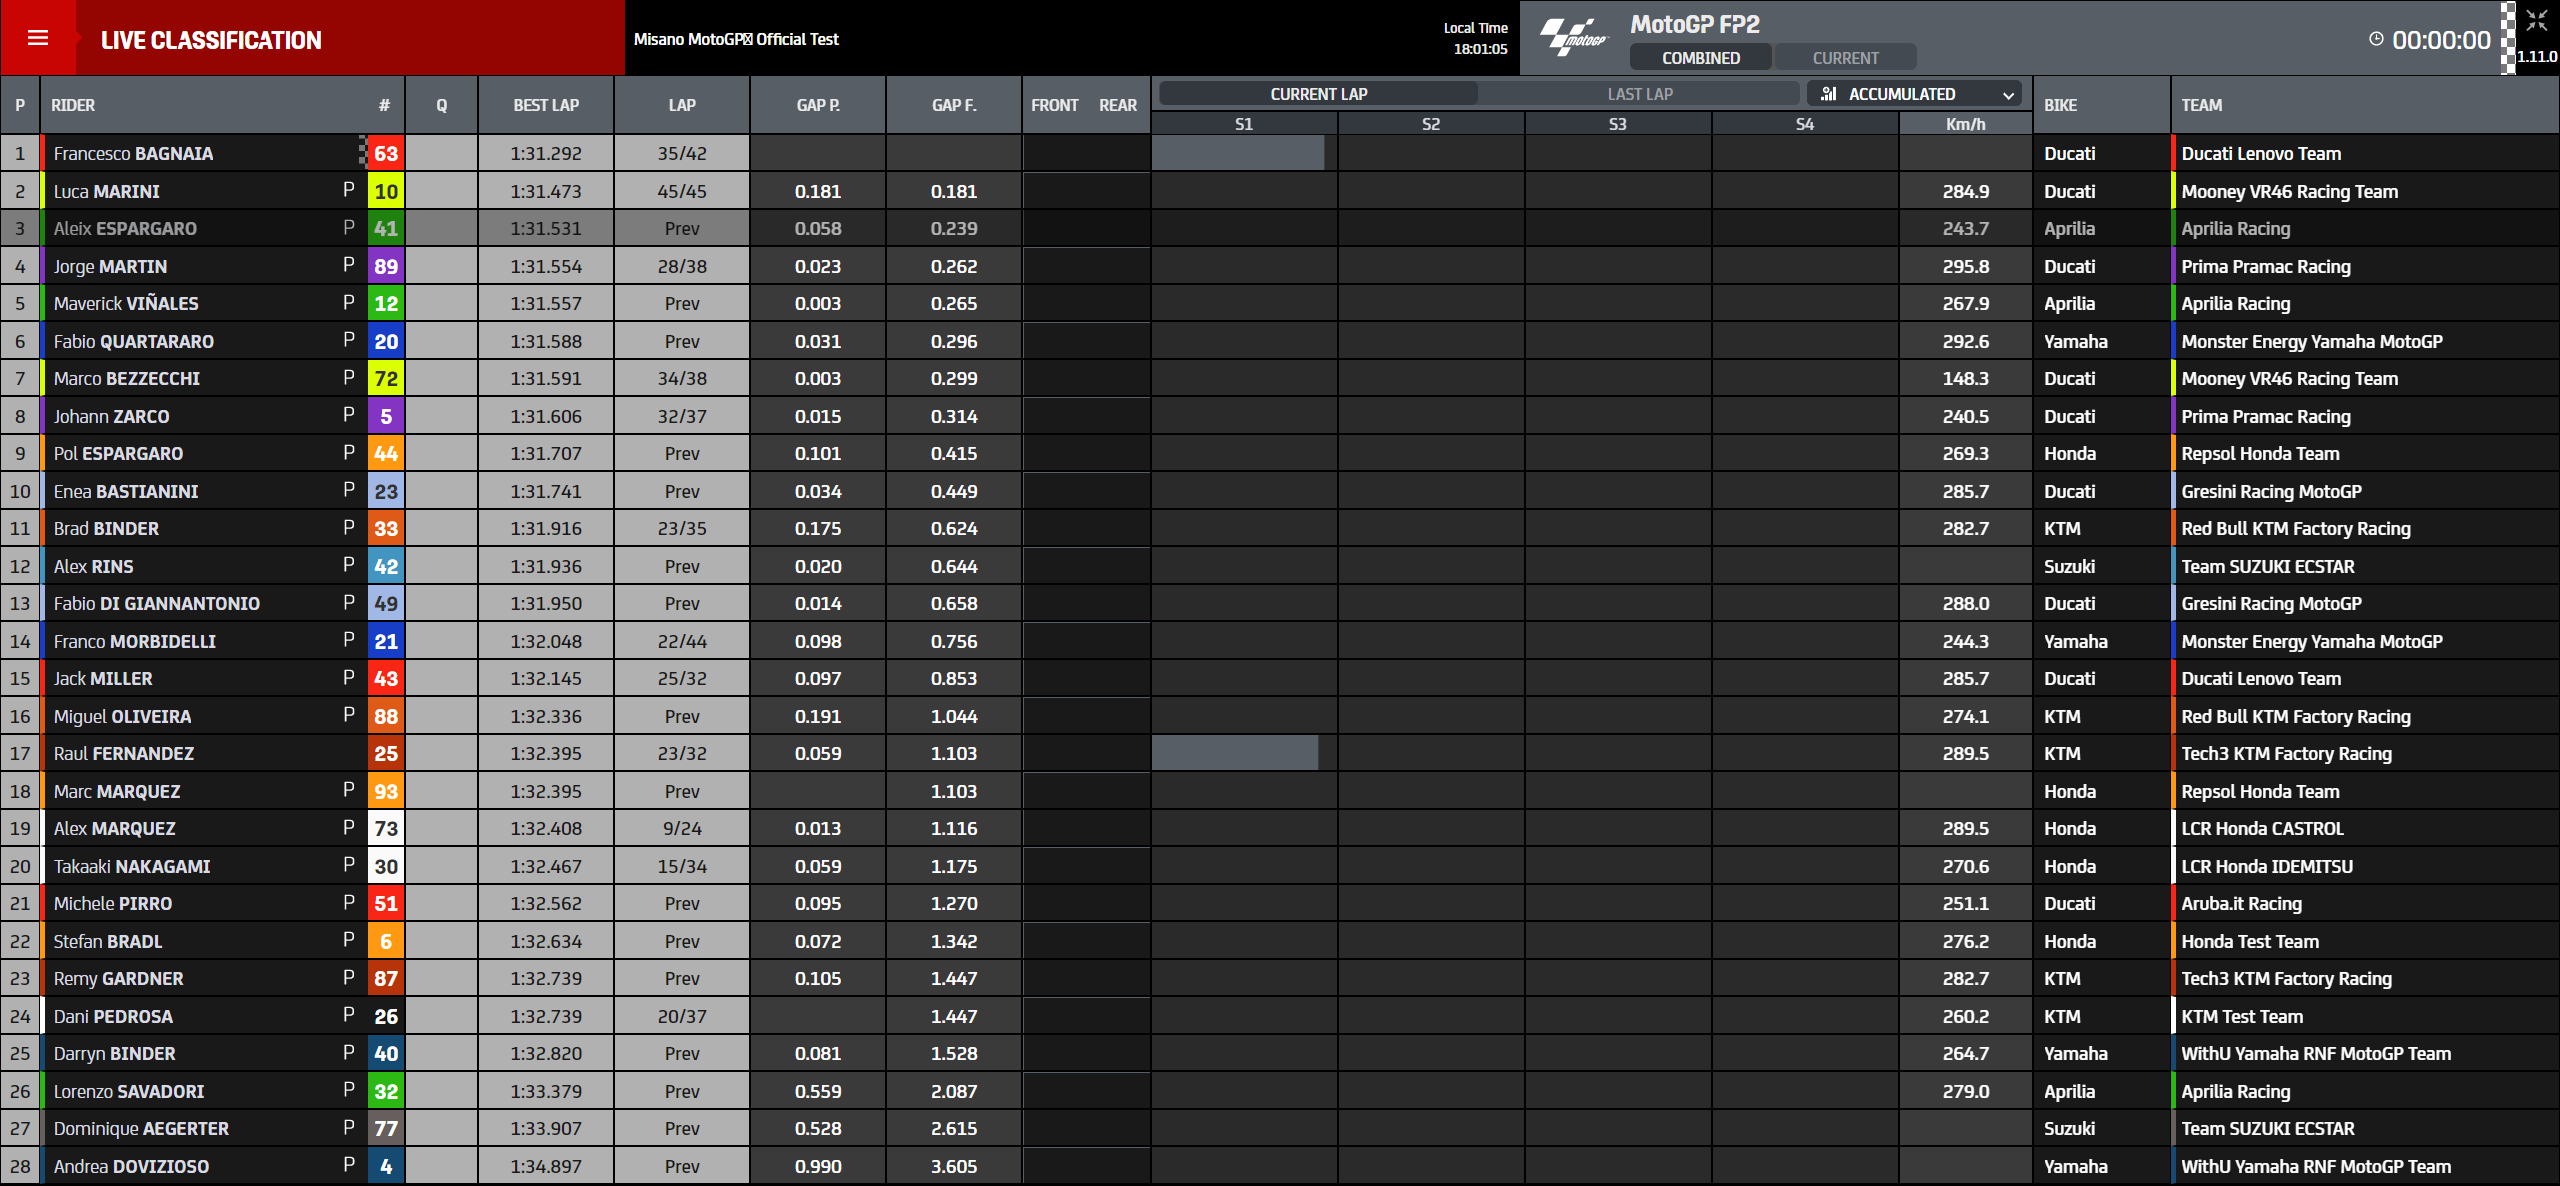
Task: Click the GAP P. column header
Action: coord(818,105)
